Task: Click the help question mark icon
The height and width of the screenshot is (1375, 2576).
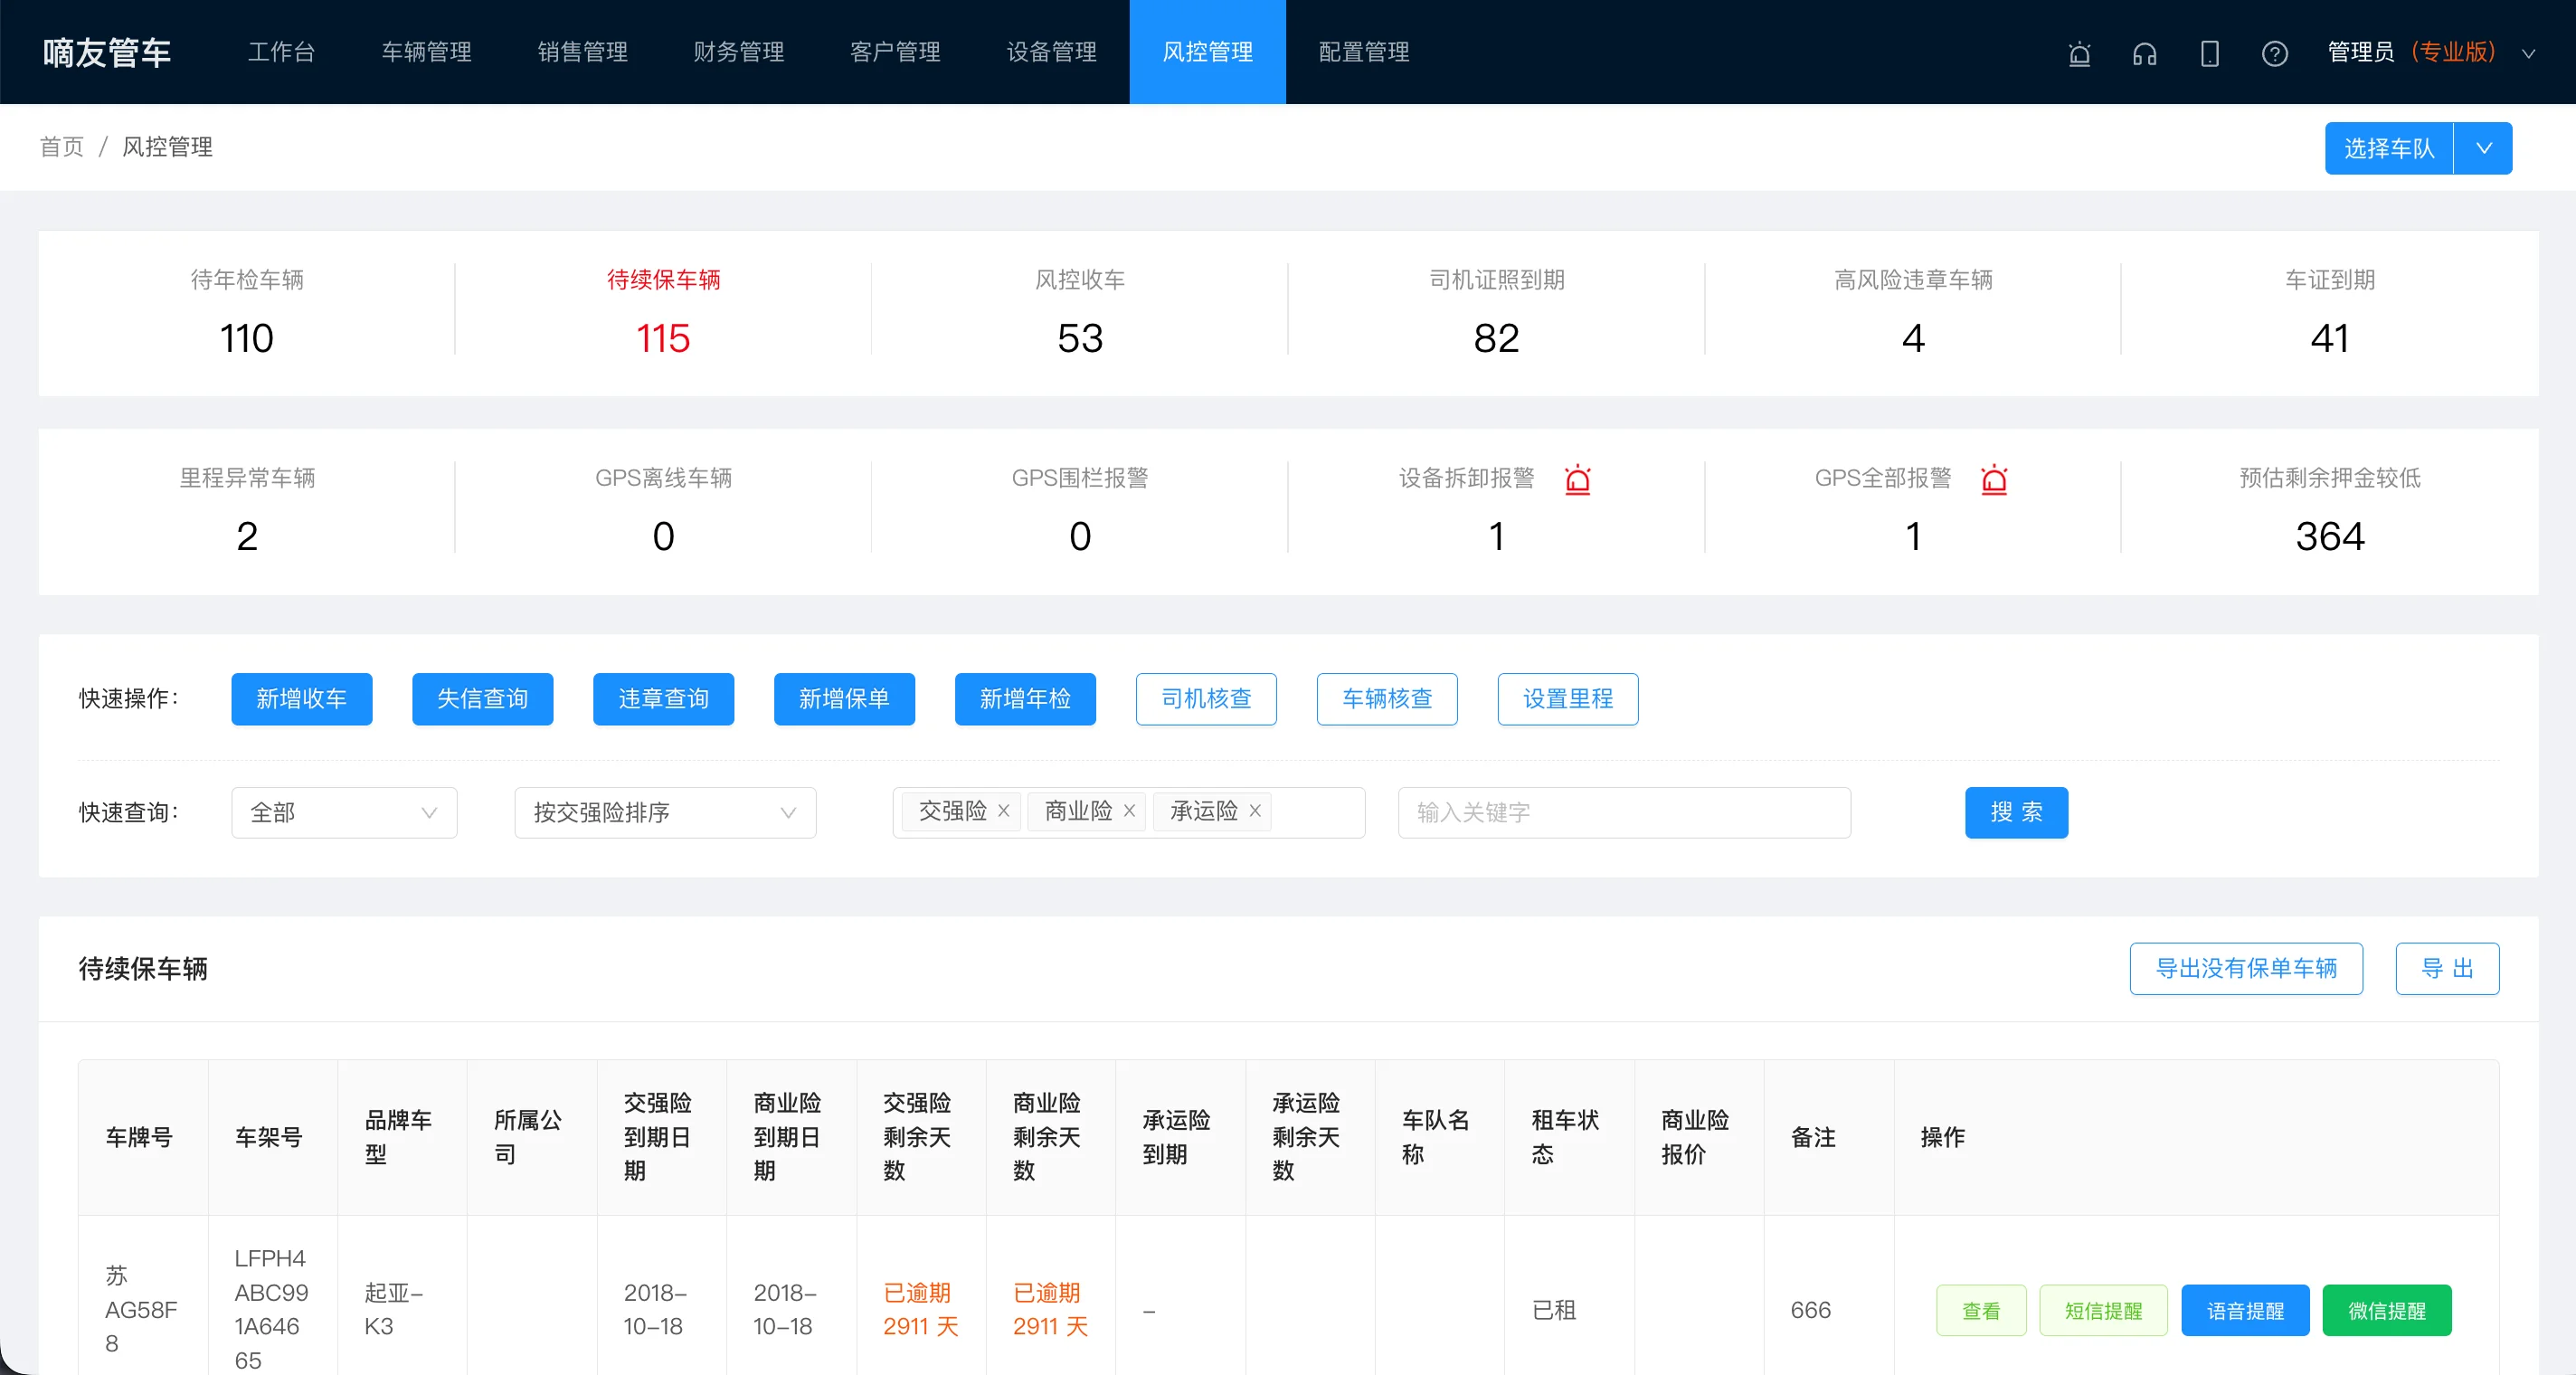Action: point(2274,53)
